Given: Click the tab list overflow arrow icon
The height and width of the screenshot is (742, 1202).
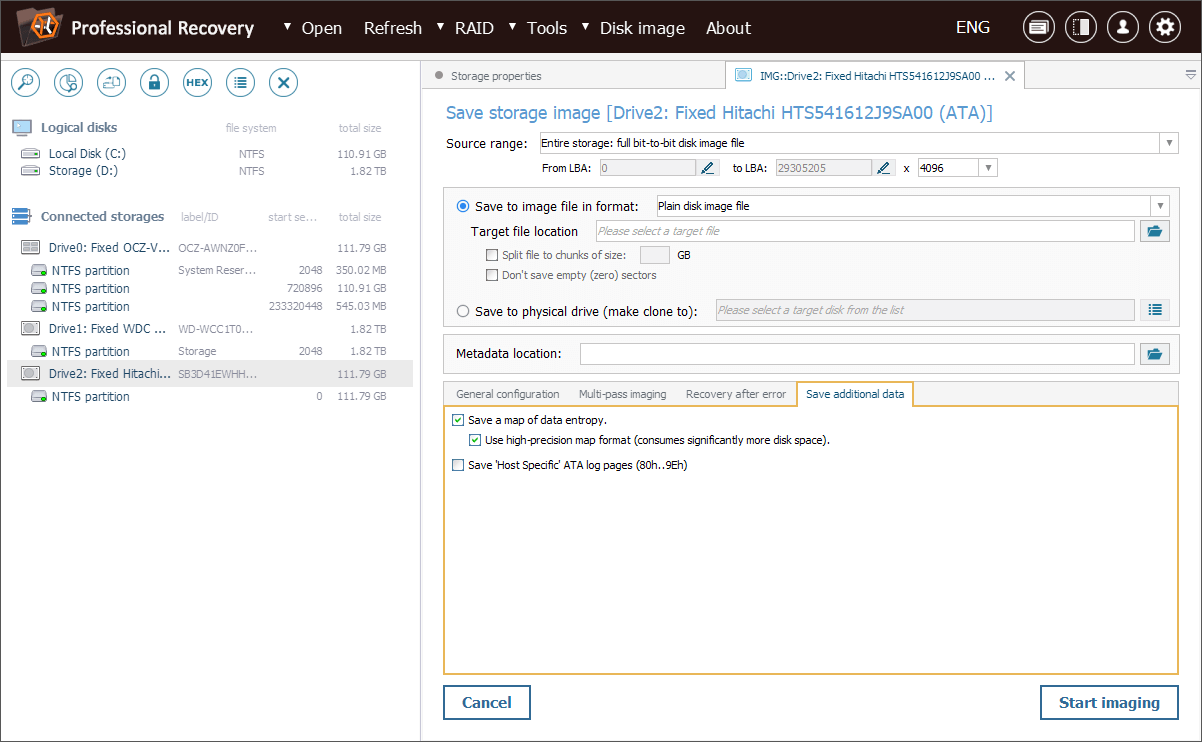Looking at the screenshot, I should [x=1190, y=75].
